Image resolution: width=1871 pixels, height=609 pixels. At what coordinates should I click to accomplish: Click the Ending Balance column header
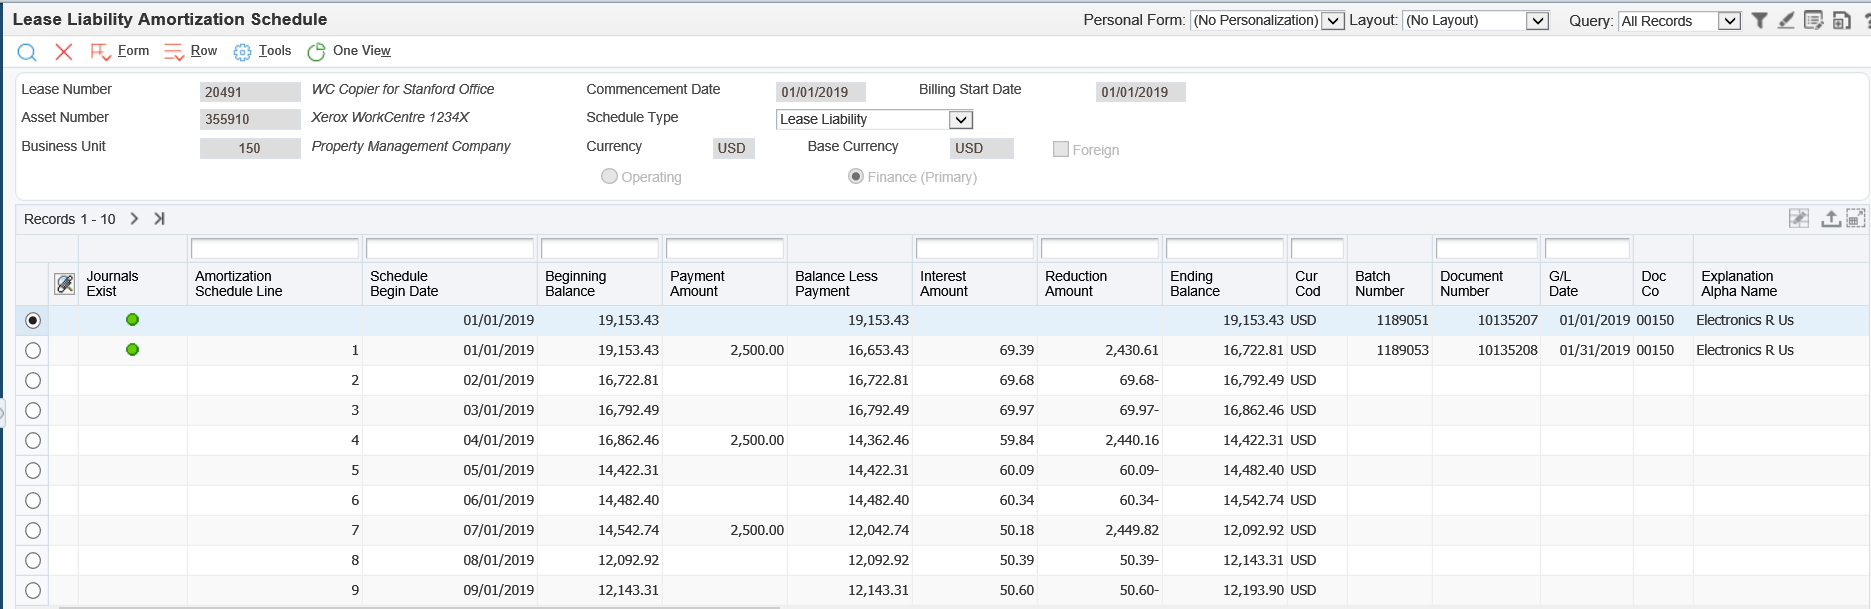point(1225,284)
